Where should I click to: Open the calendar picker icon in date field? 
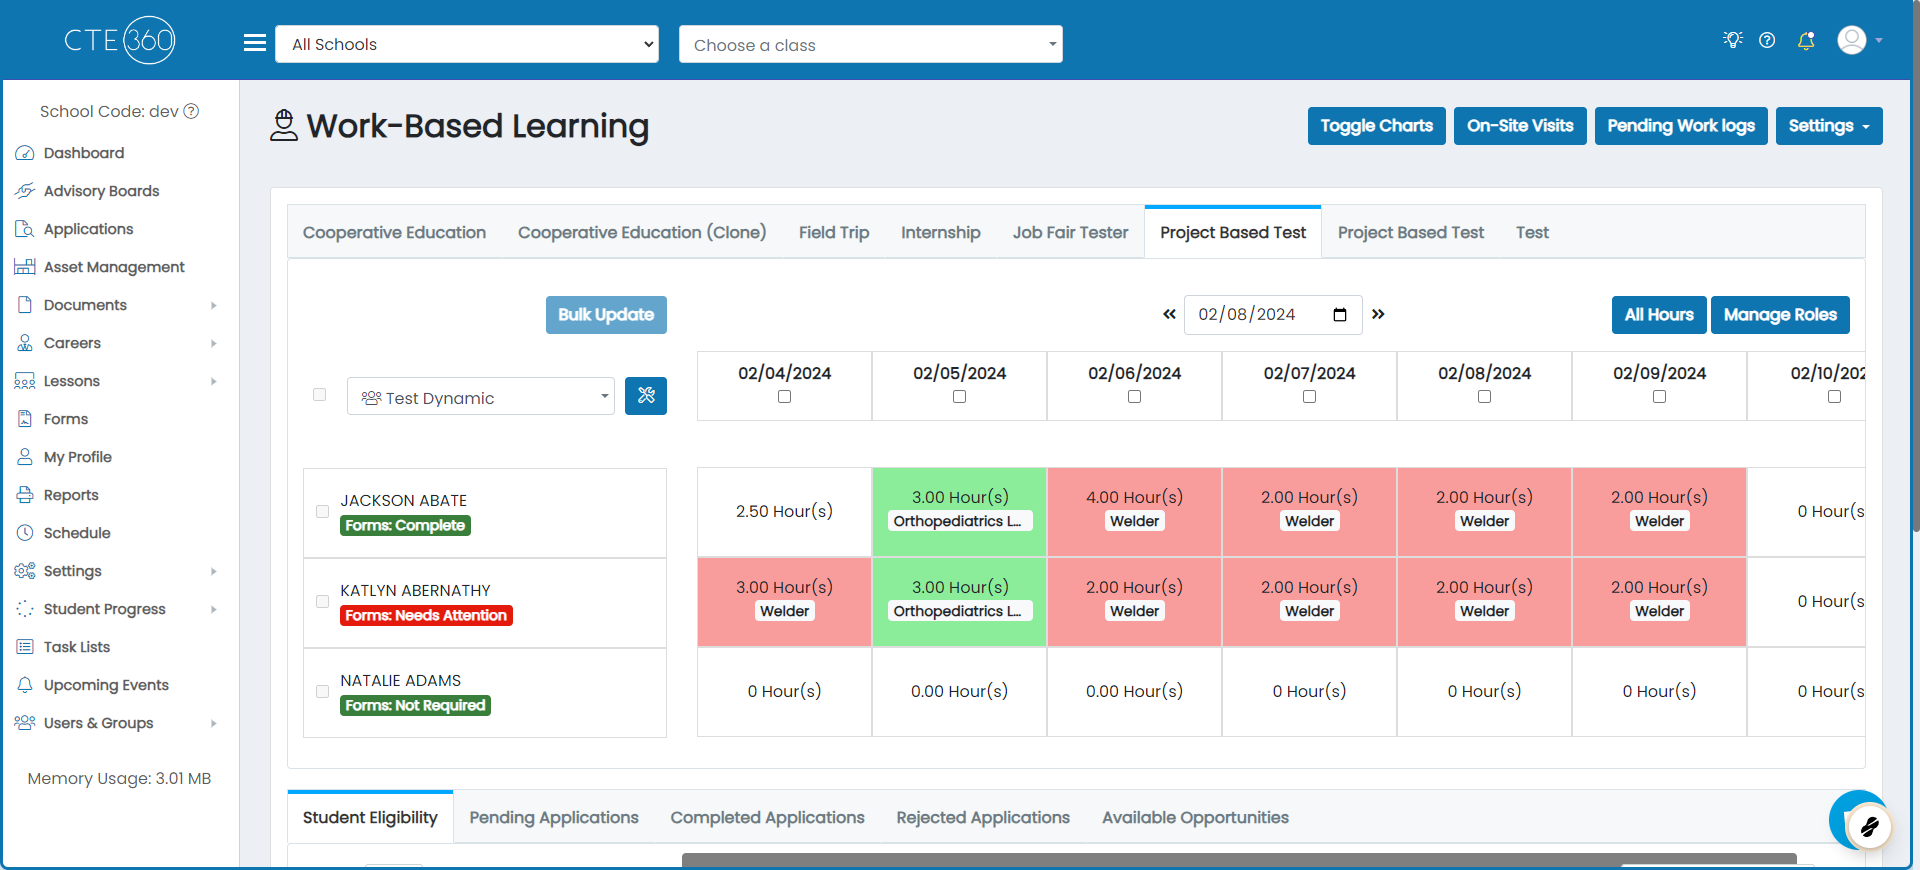tap(1340, 315)
